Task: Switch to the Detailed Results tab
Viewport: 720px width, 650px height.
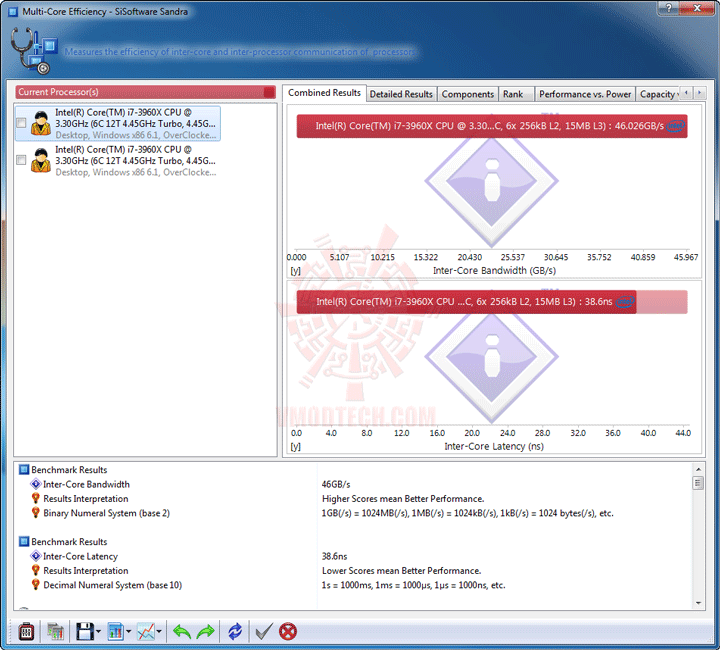Action: point(401,94)
